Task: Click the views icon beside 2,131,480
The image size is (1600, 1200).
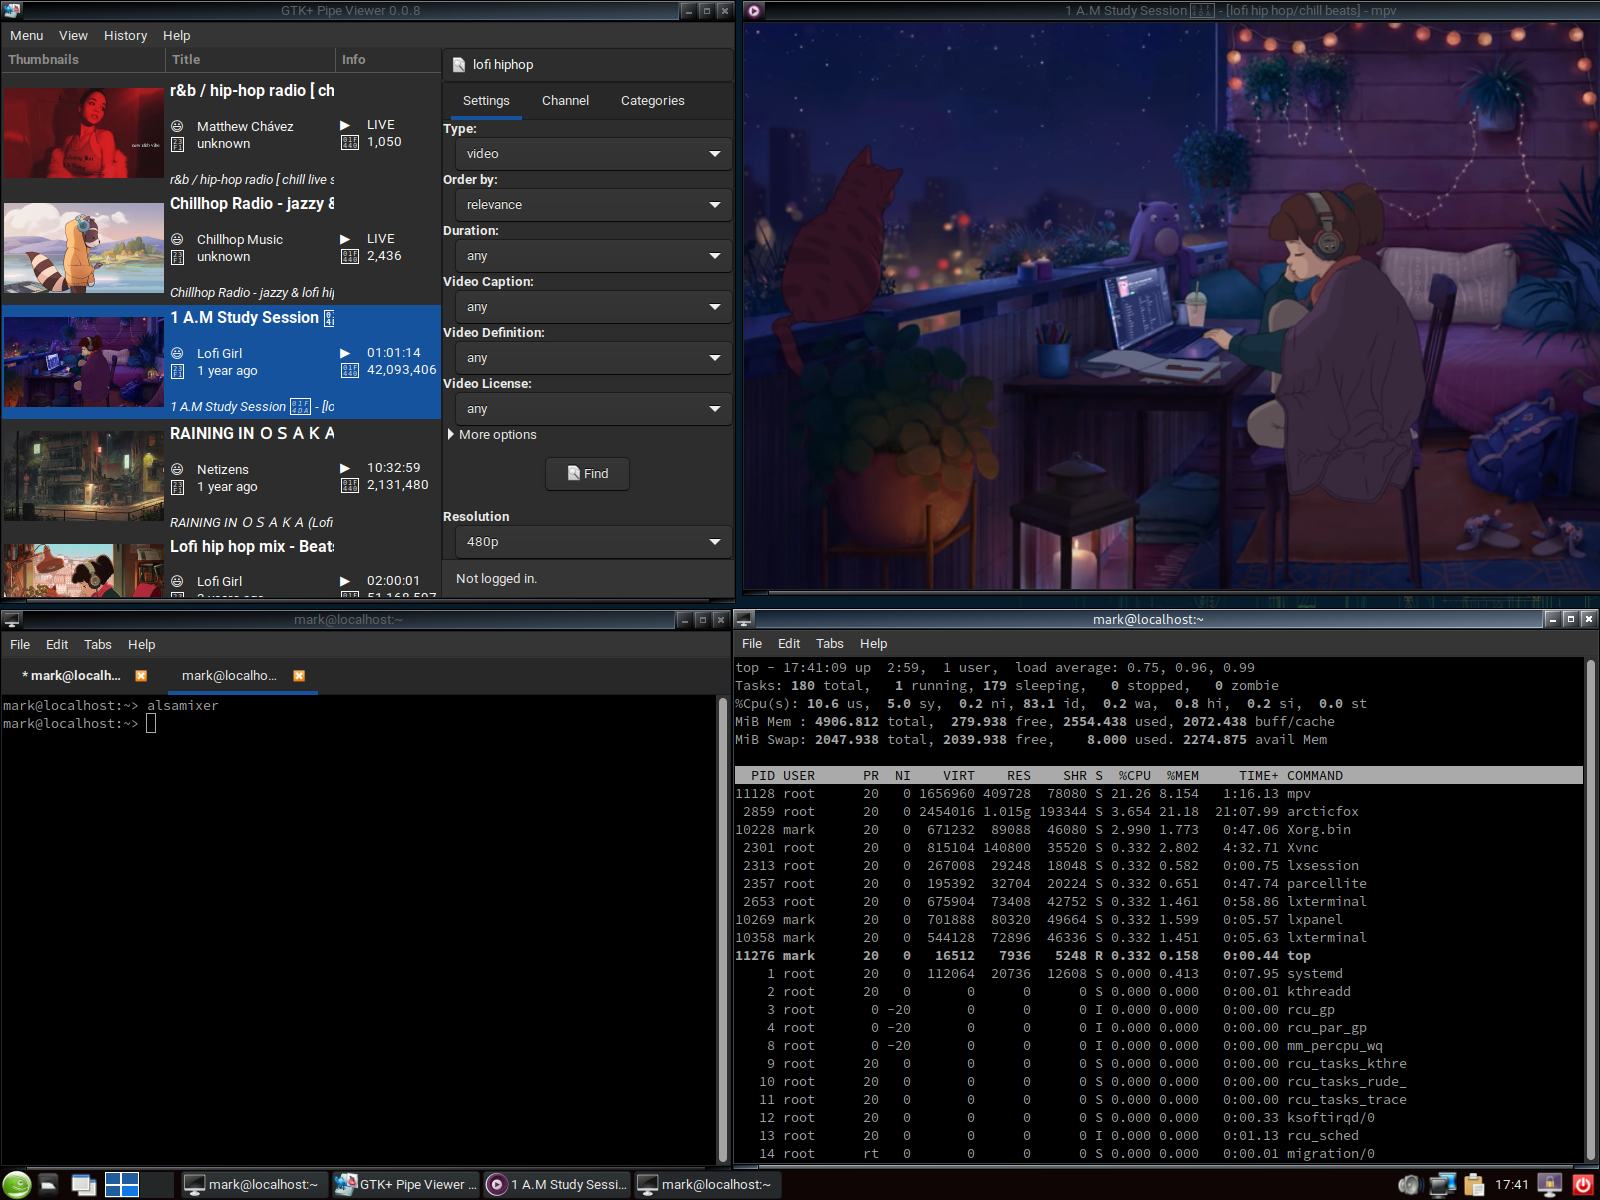Action: [x=350, y=485]
